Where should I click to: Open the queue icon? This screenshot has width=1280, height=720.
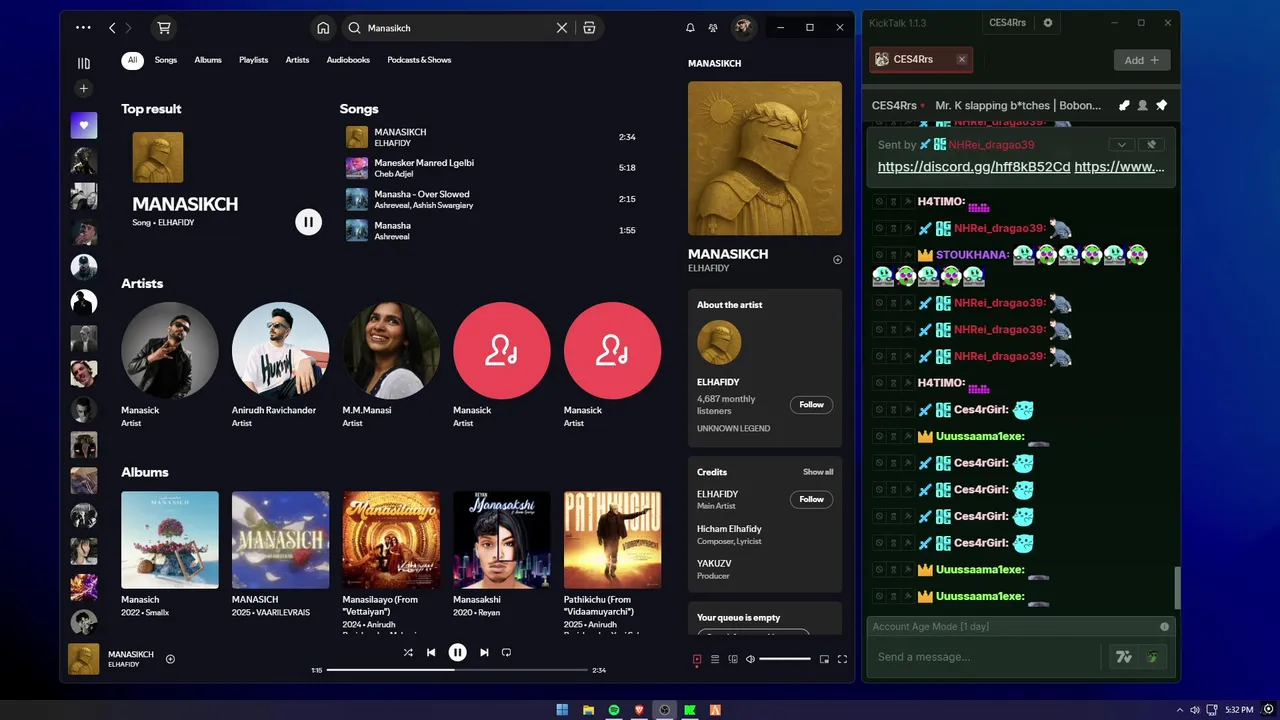pos(715,659)
